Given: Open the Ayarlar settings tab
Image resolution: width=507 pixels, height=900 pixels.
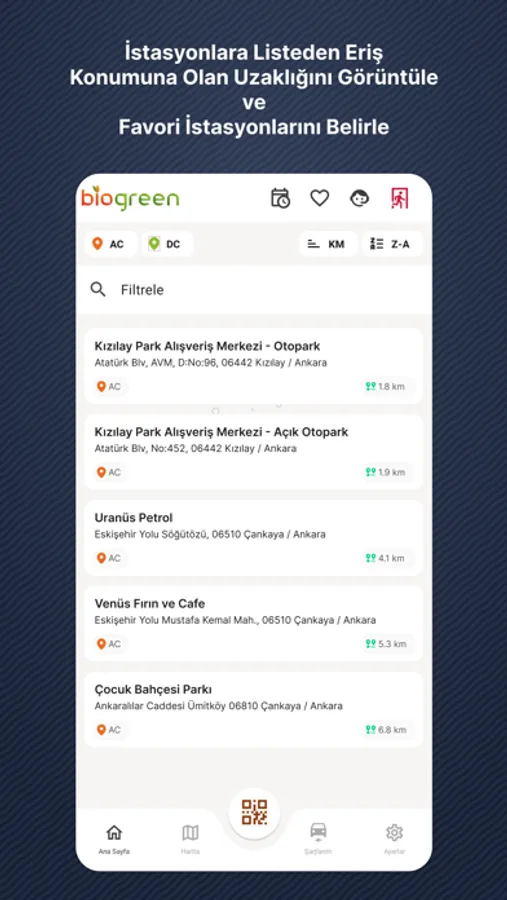Looking at the screenshot, I should click(394, 839).
